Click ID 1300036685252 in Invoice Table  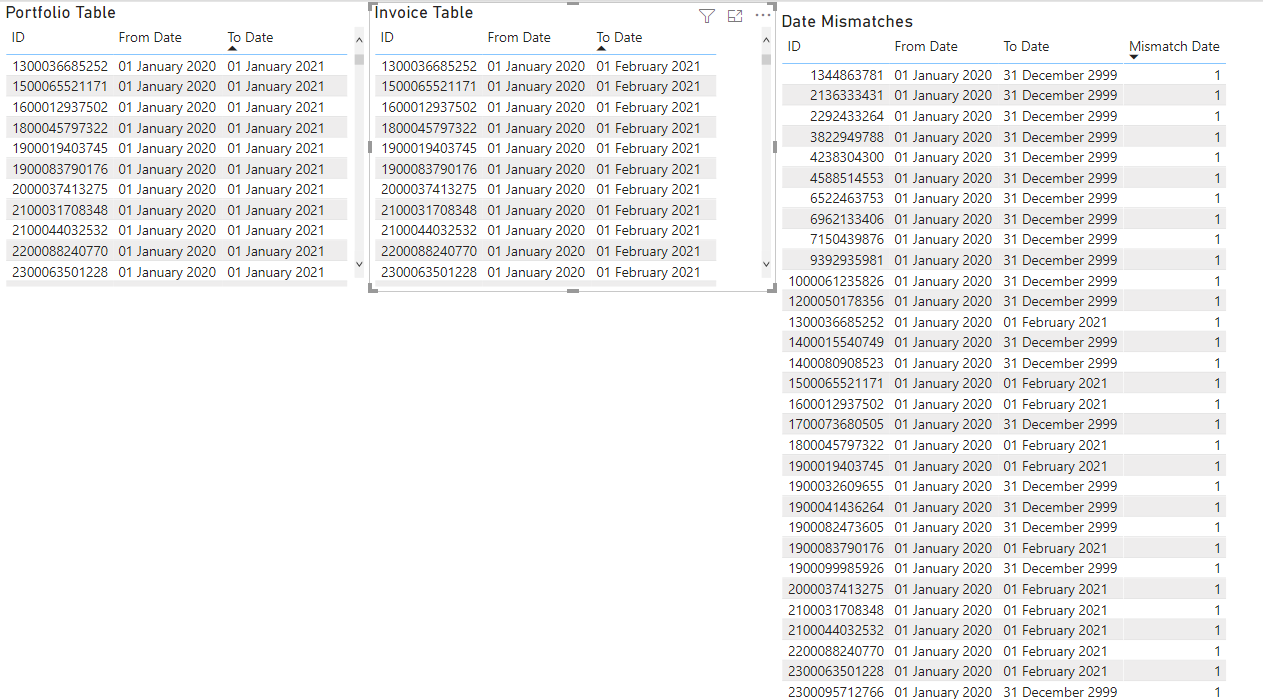(429, 67)
